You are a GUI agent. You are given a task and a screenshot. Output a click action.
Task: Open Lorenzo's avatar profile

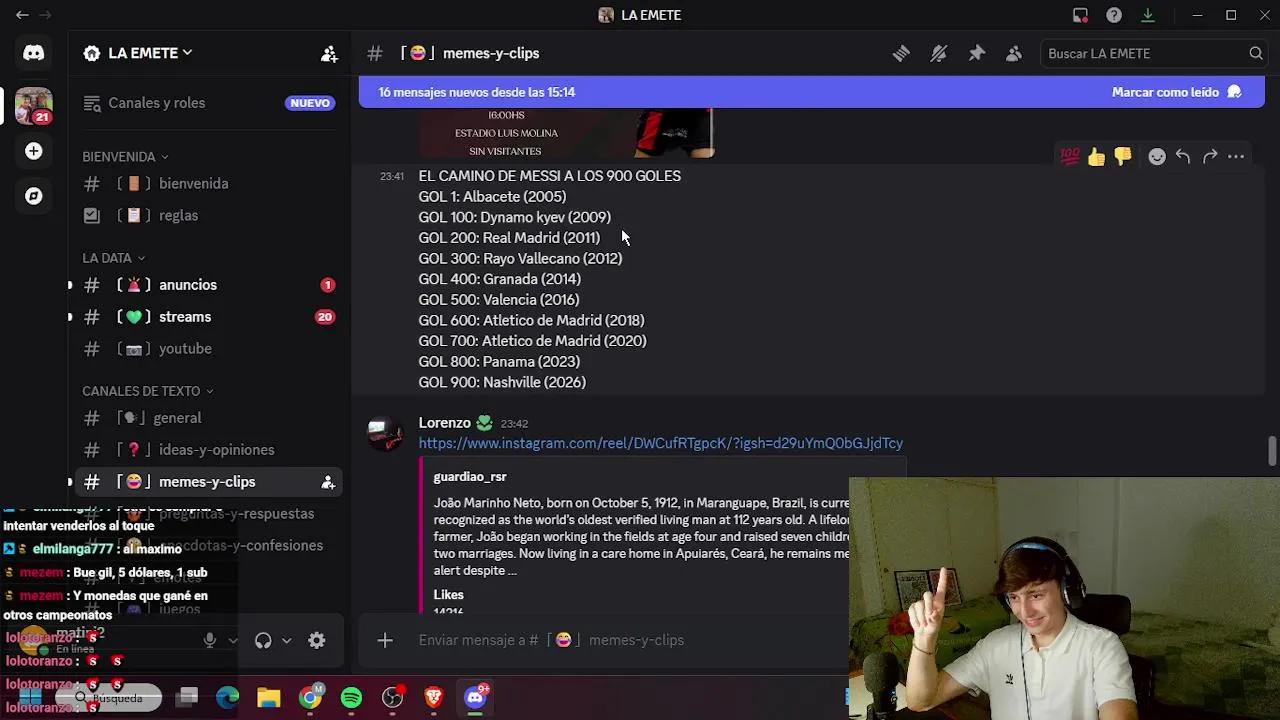click(x=385, y=434)
